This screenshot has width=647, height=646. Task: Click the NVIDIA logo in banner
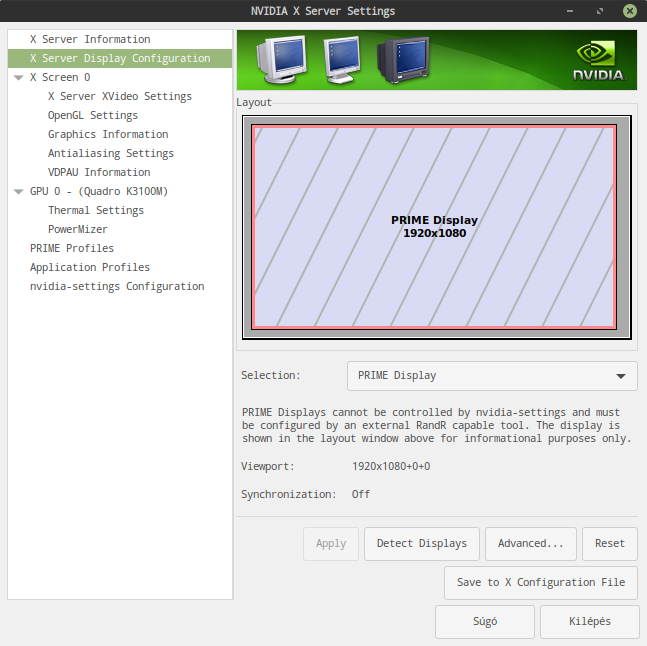click(599, 61)
